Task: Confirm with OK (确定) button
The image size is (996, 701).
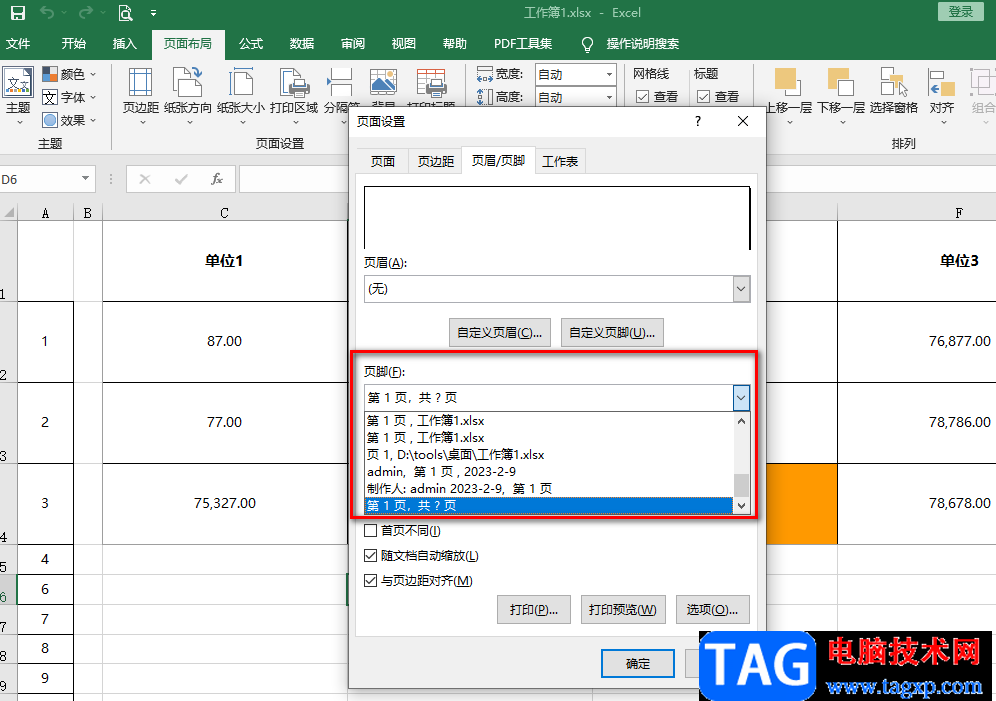Action: click(x=638, y=664)
